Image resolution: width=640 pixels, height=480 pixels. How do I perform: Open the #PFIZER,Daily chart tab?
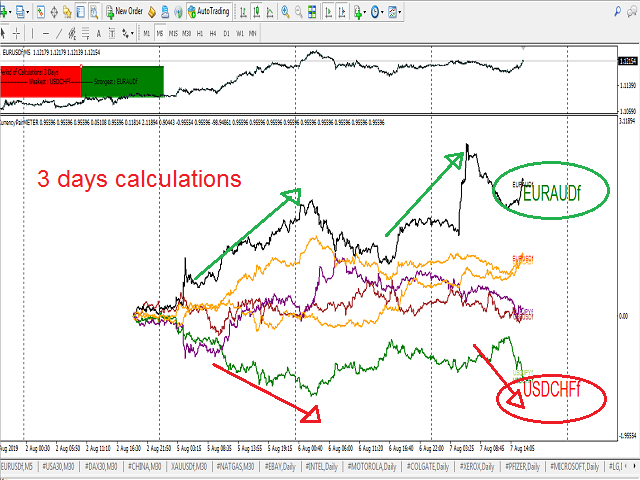(x=522, y=466)
